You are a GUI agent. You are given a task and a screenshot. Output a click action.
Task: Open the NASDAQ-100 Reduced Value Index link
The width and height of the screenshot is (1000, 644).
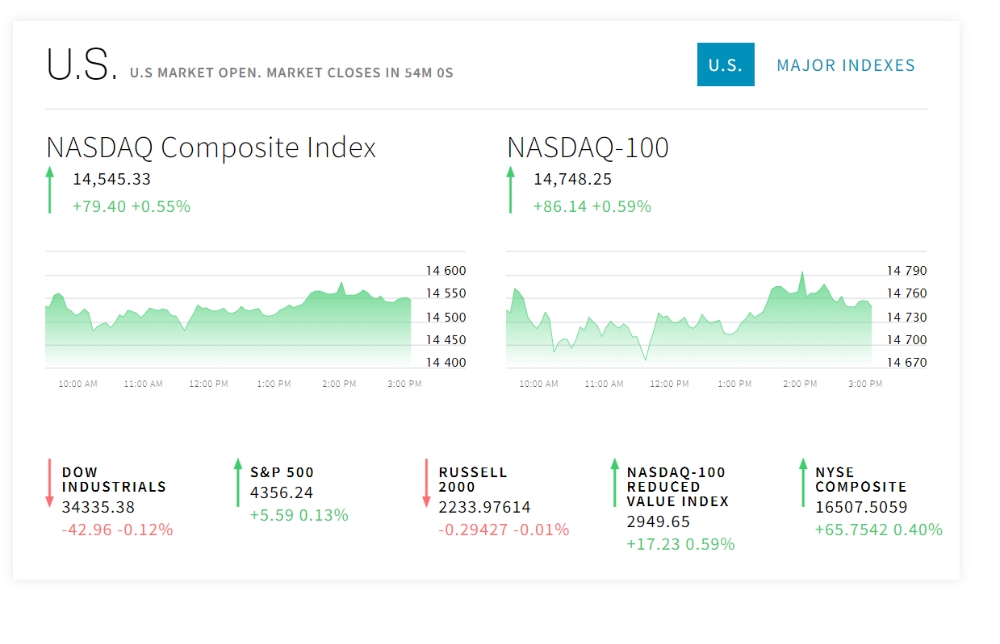point(677,487)
